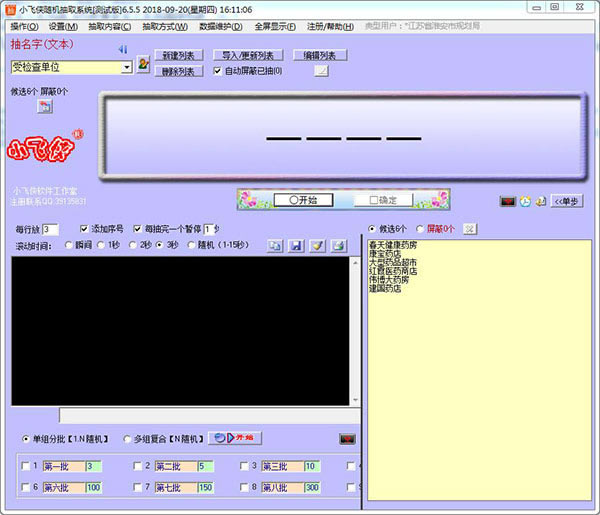Click the <<单步 button

(x=567, y=201)
